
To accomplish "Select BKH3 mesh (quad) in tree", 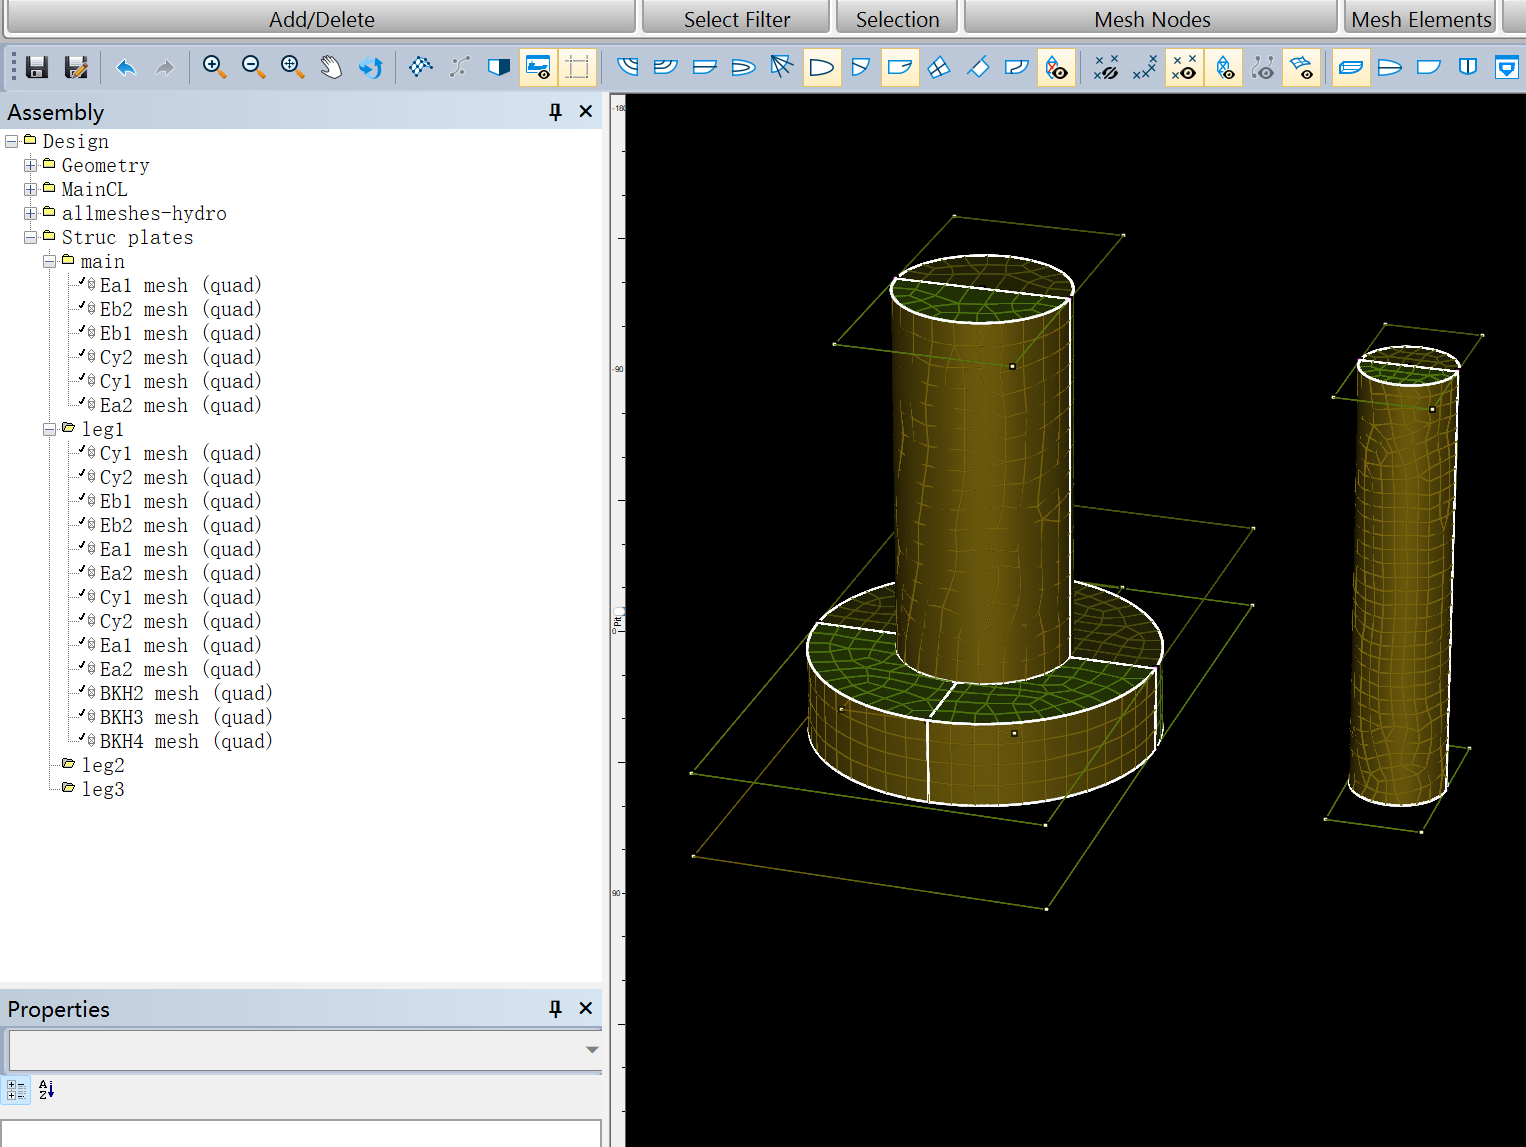I will click(185, 717).
